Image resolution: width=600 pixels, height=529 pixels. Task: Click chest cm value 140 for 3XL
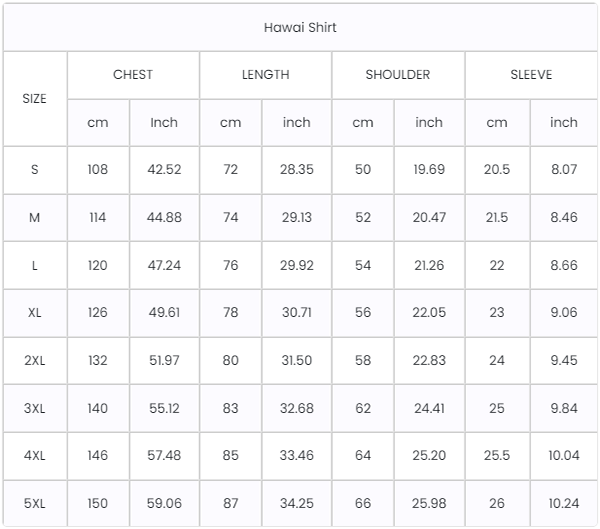pyautogui.click(x=98, y=408)
